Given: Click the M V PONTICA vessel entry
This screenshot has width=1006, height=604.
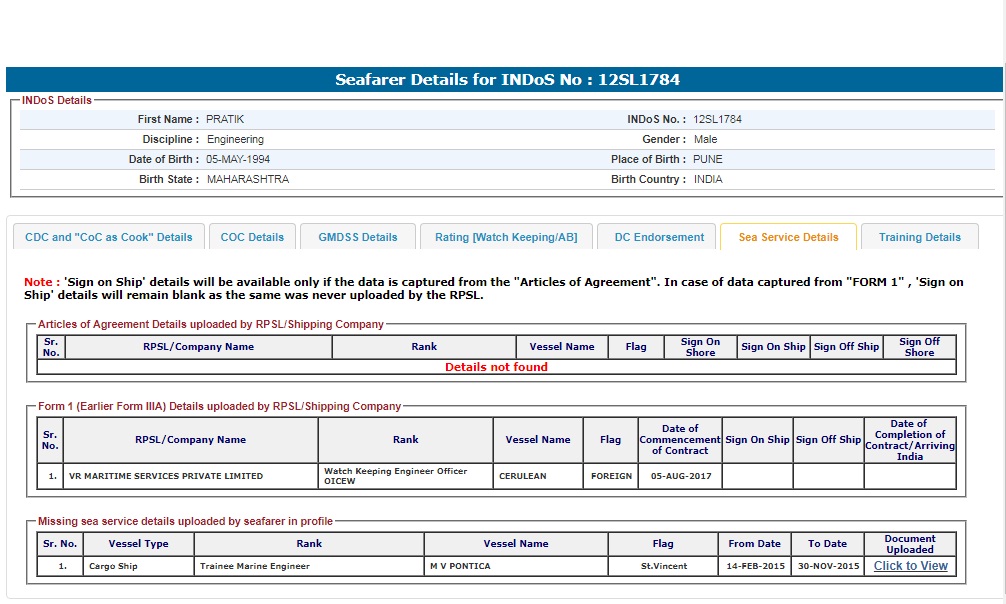Looking at the screenshot, I should click(460, 566).
